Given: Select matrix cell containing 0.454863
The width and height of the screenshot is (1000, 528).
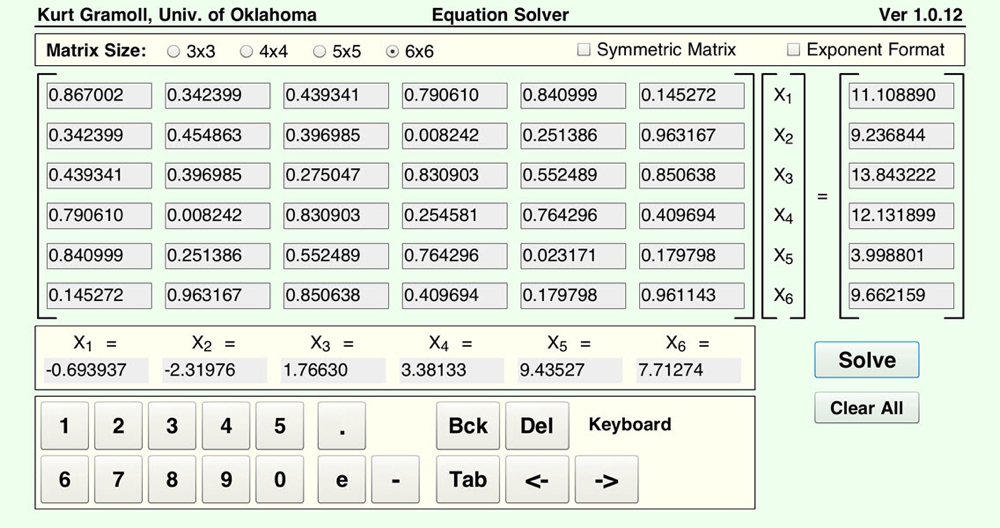Looking at the screenshot, I should point(217,135).
